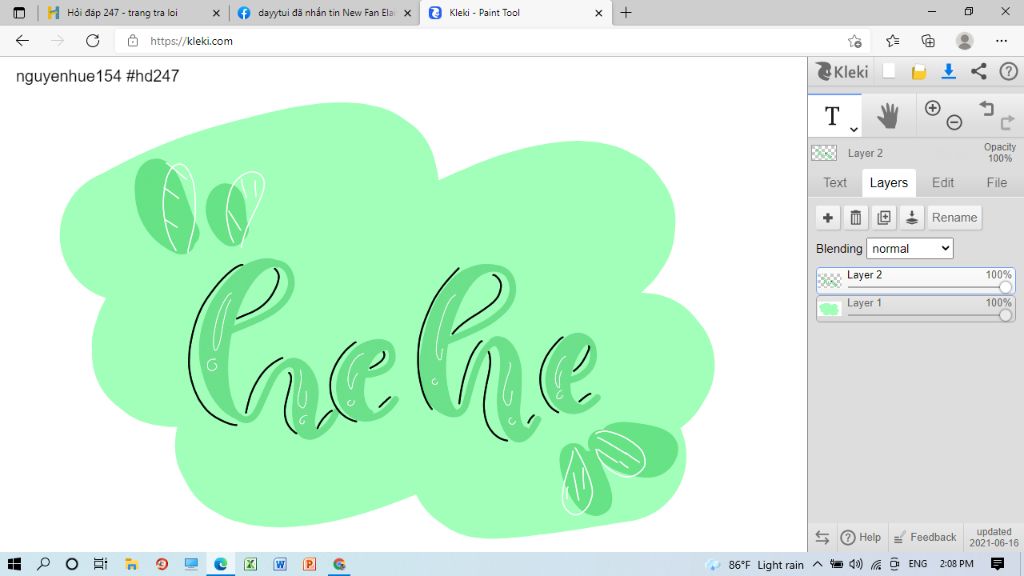
Task: Select Layer 2 in the layers list
Action: coord(915,280)
